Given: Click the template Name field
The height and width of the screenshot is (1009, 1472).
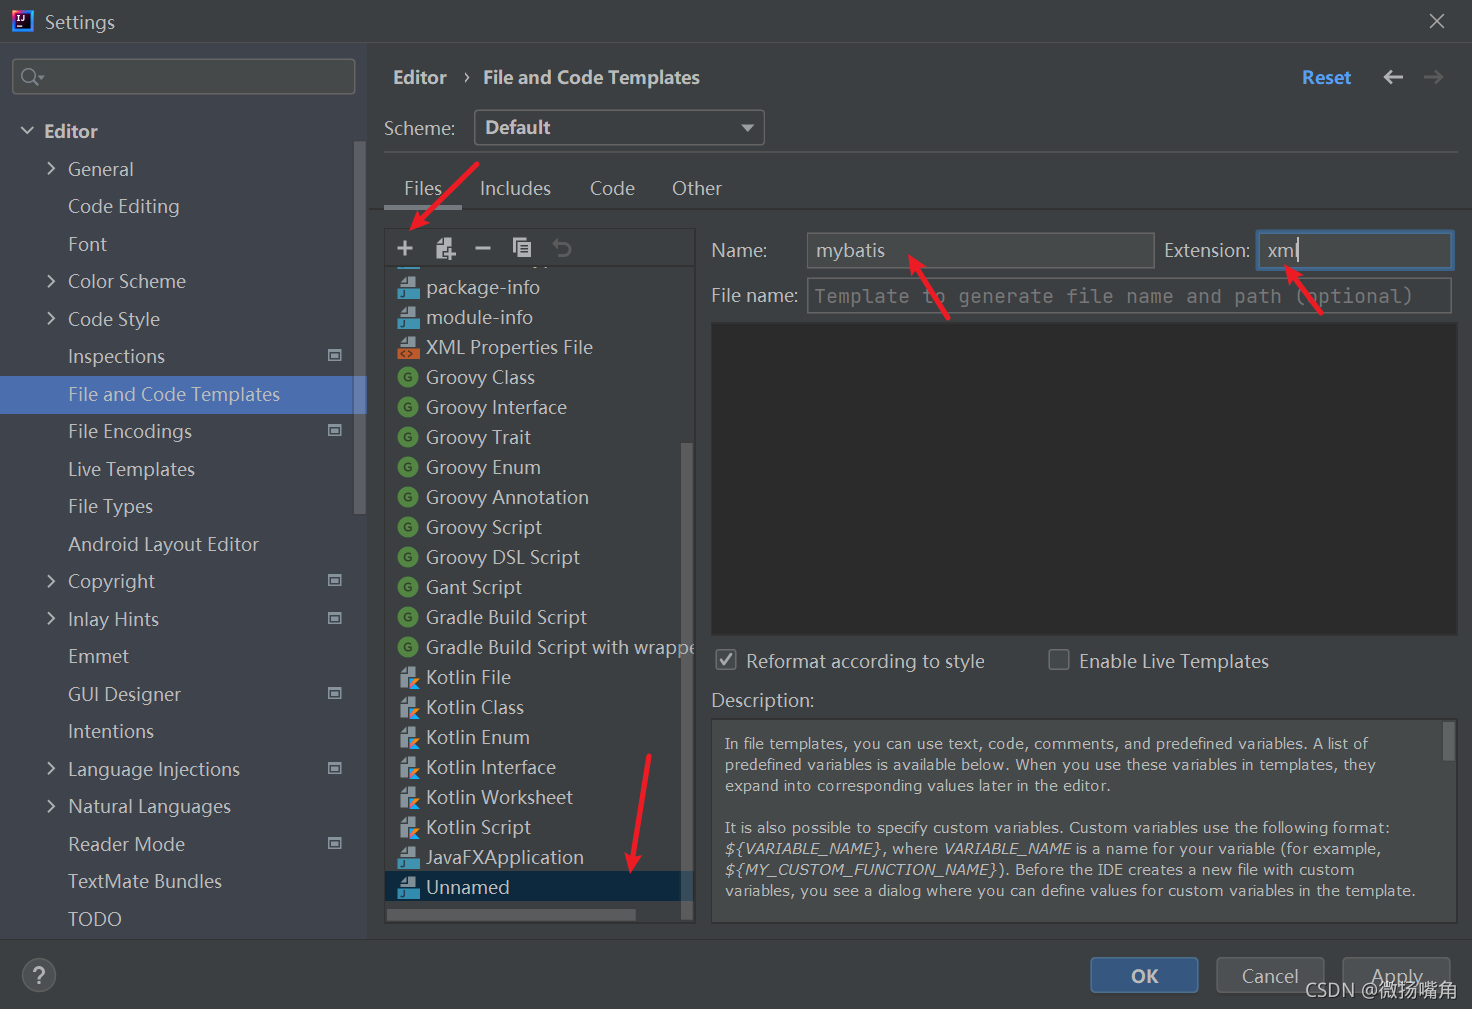Looking at the screenshot, I should pyautogui.click(x=980, y=250).
